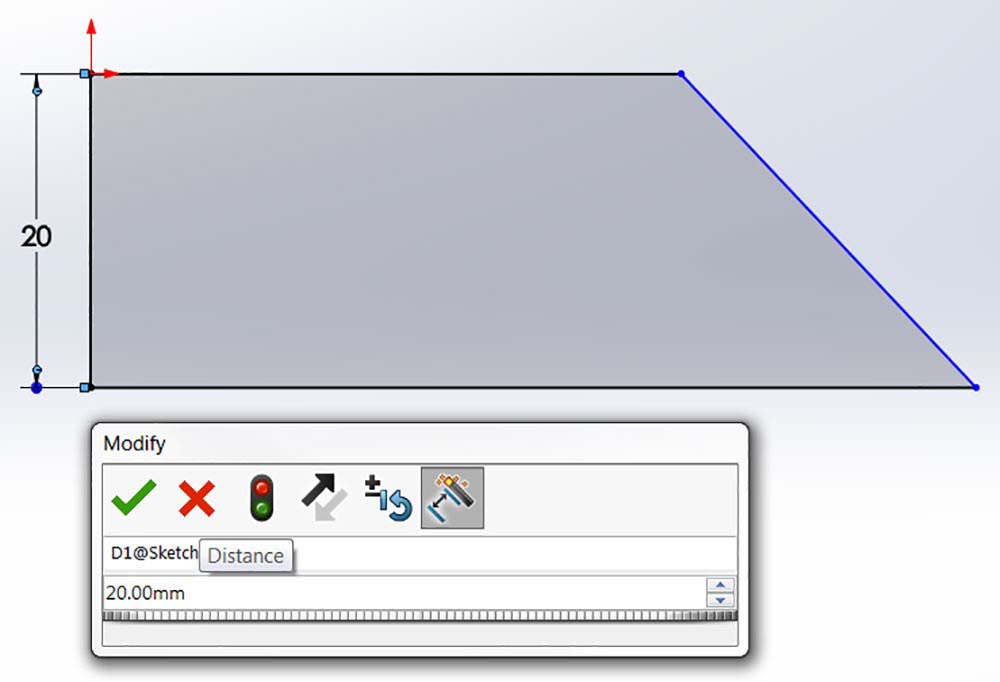Click the blue endpoint at bottom right corner
1000x682 pixels.
[976, 387]
